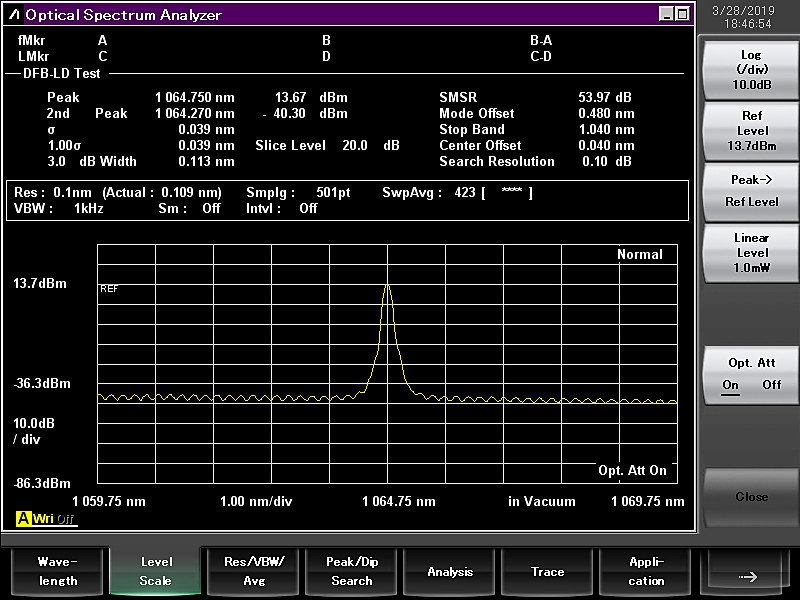The height and width of the screenshot is (600, 800).
Task: Click the REF level marker on graph
Action: click(108, 288)
